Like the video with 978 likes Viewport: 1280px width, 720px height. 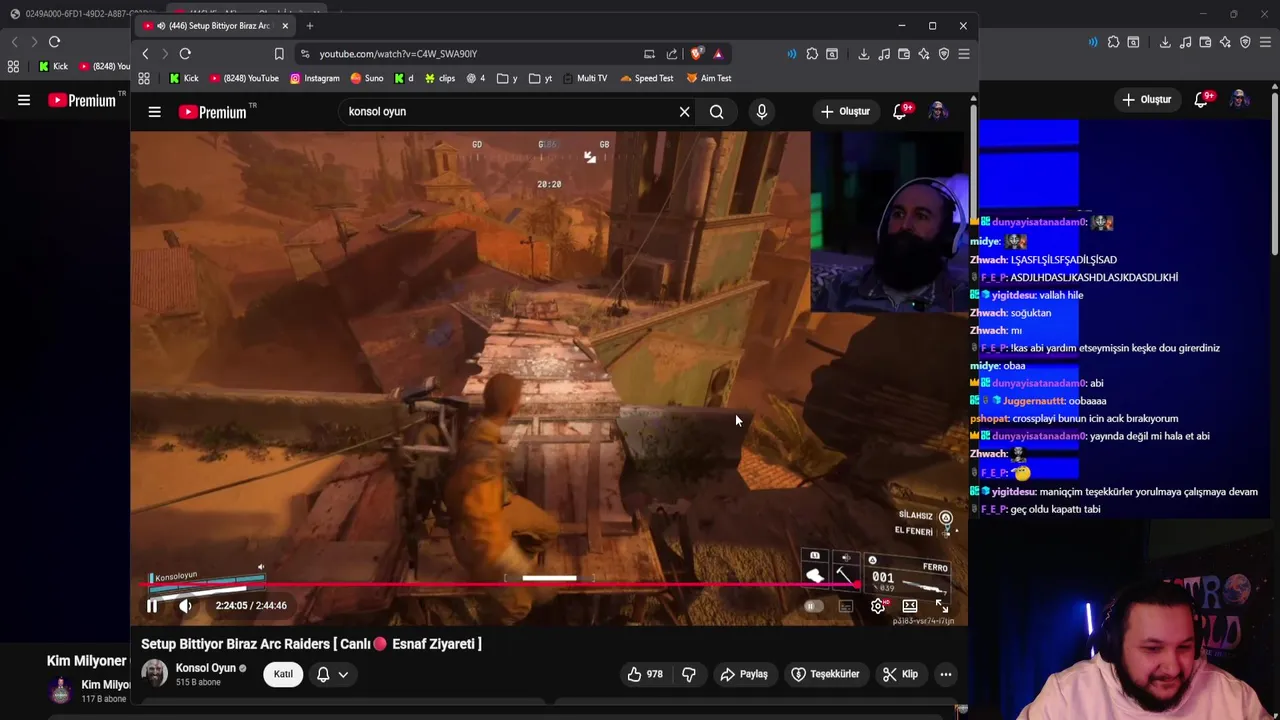pos(645,674)
